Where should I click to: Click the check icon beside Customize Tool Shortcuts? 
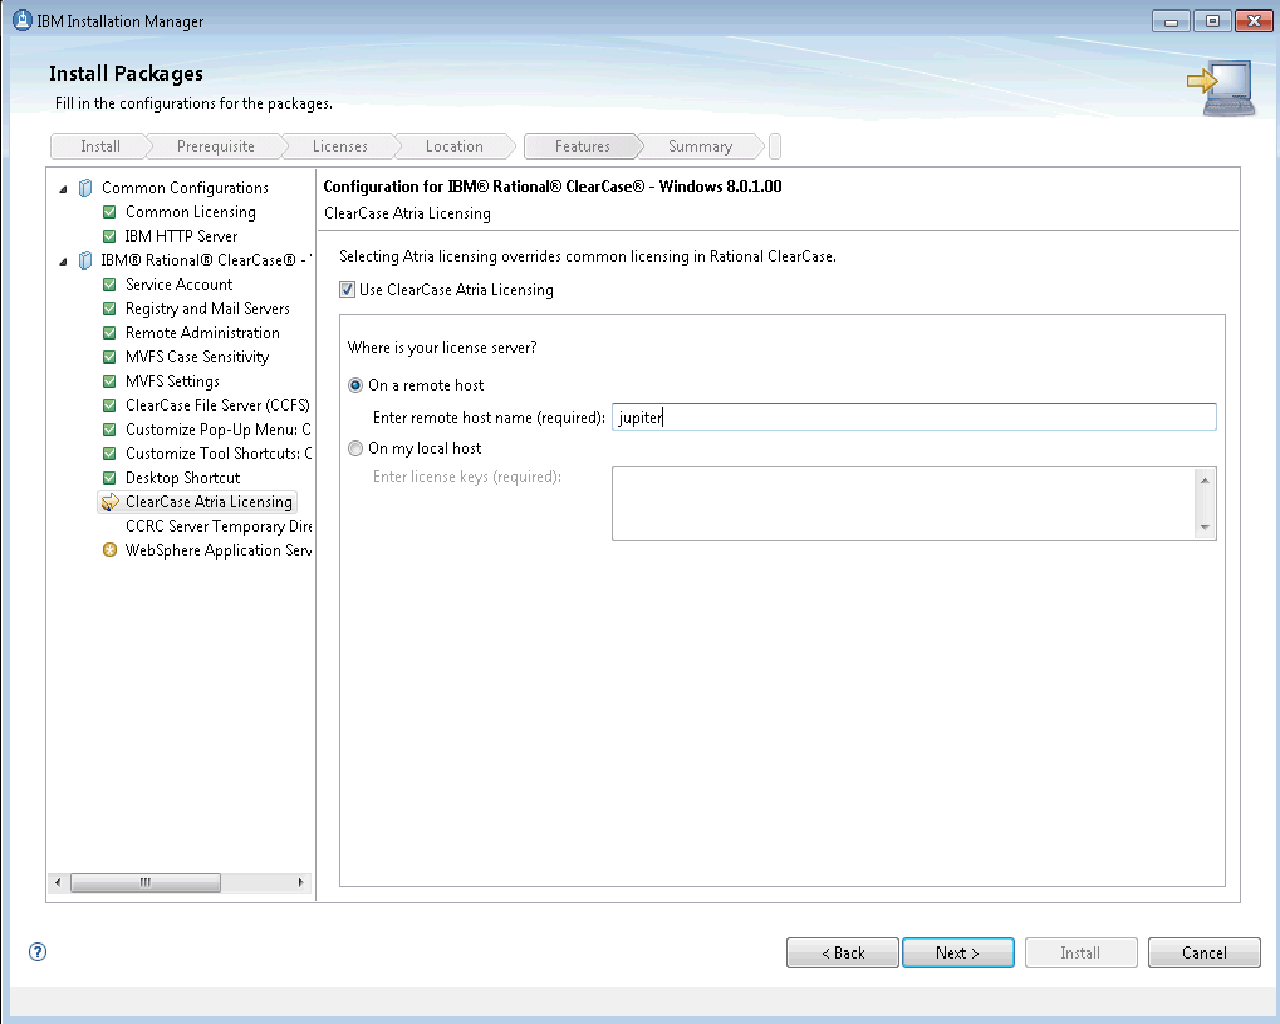tap(110, 454)
